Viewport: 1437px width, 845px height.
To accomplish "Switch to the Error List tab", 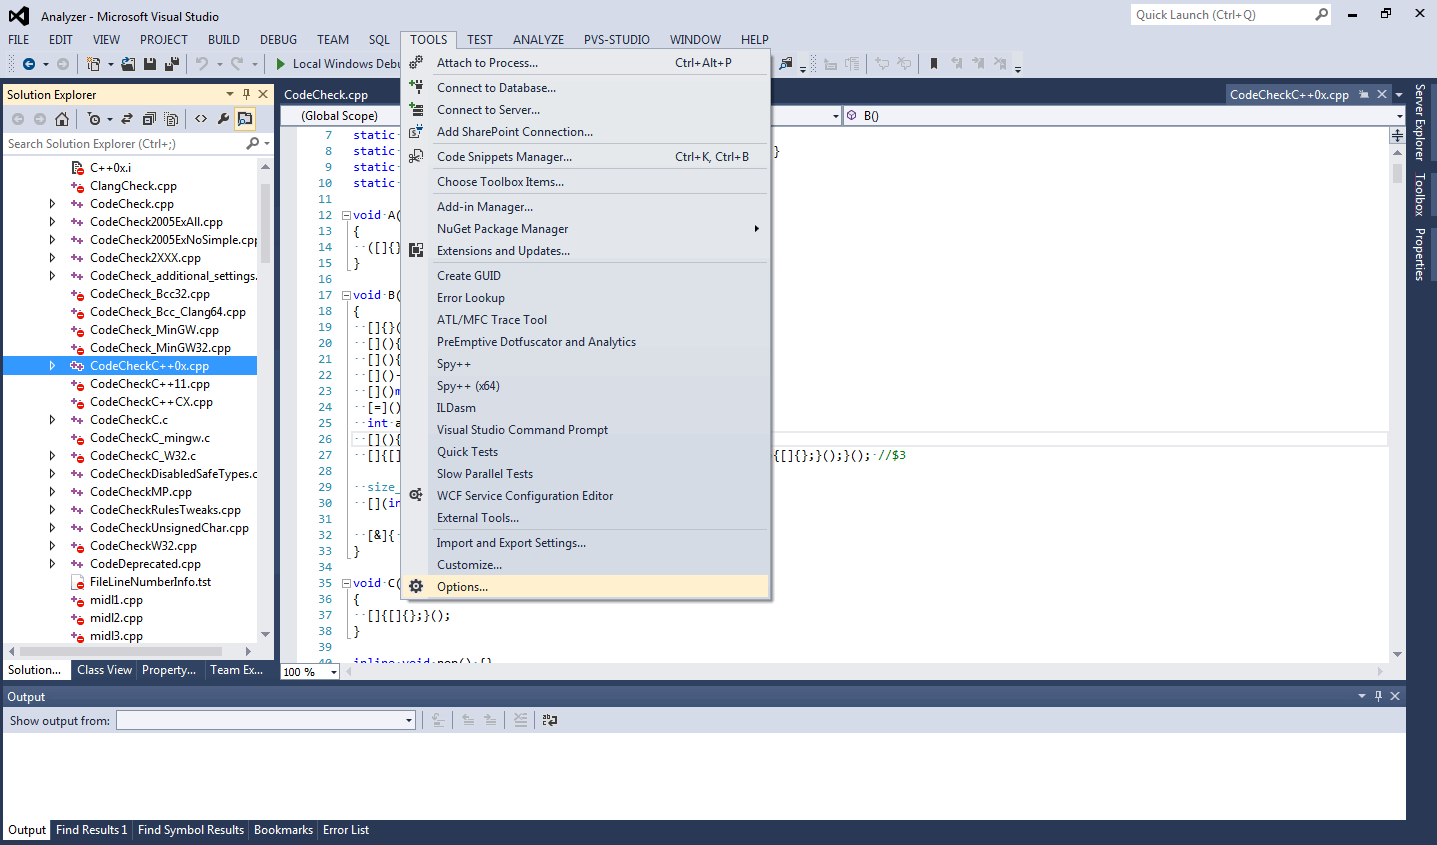I will (x=346, y=830).
